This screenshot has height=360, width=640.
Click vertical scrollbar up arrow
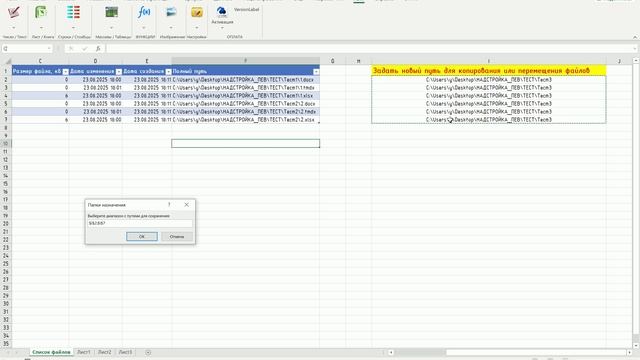636,60
